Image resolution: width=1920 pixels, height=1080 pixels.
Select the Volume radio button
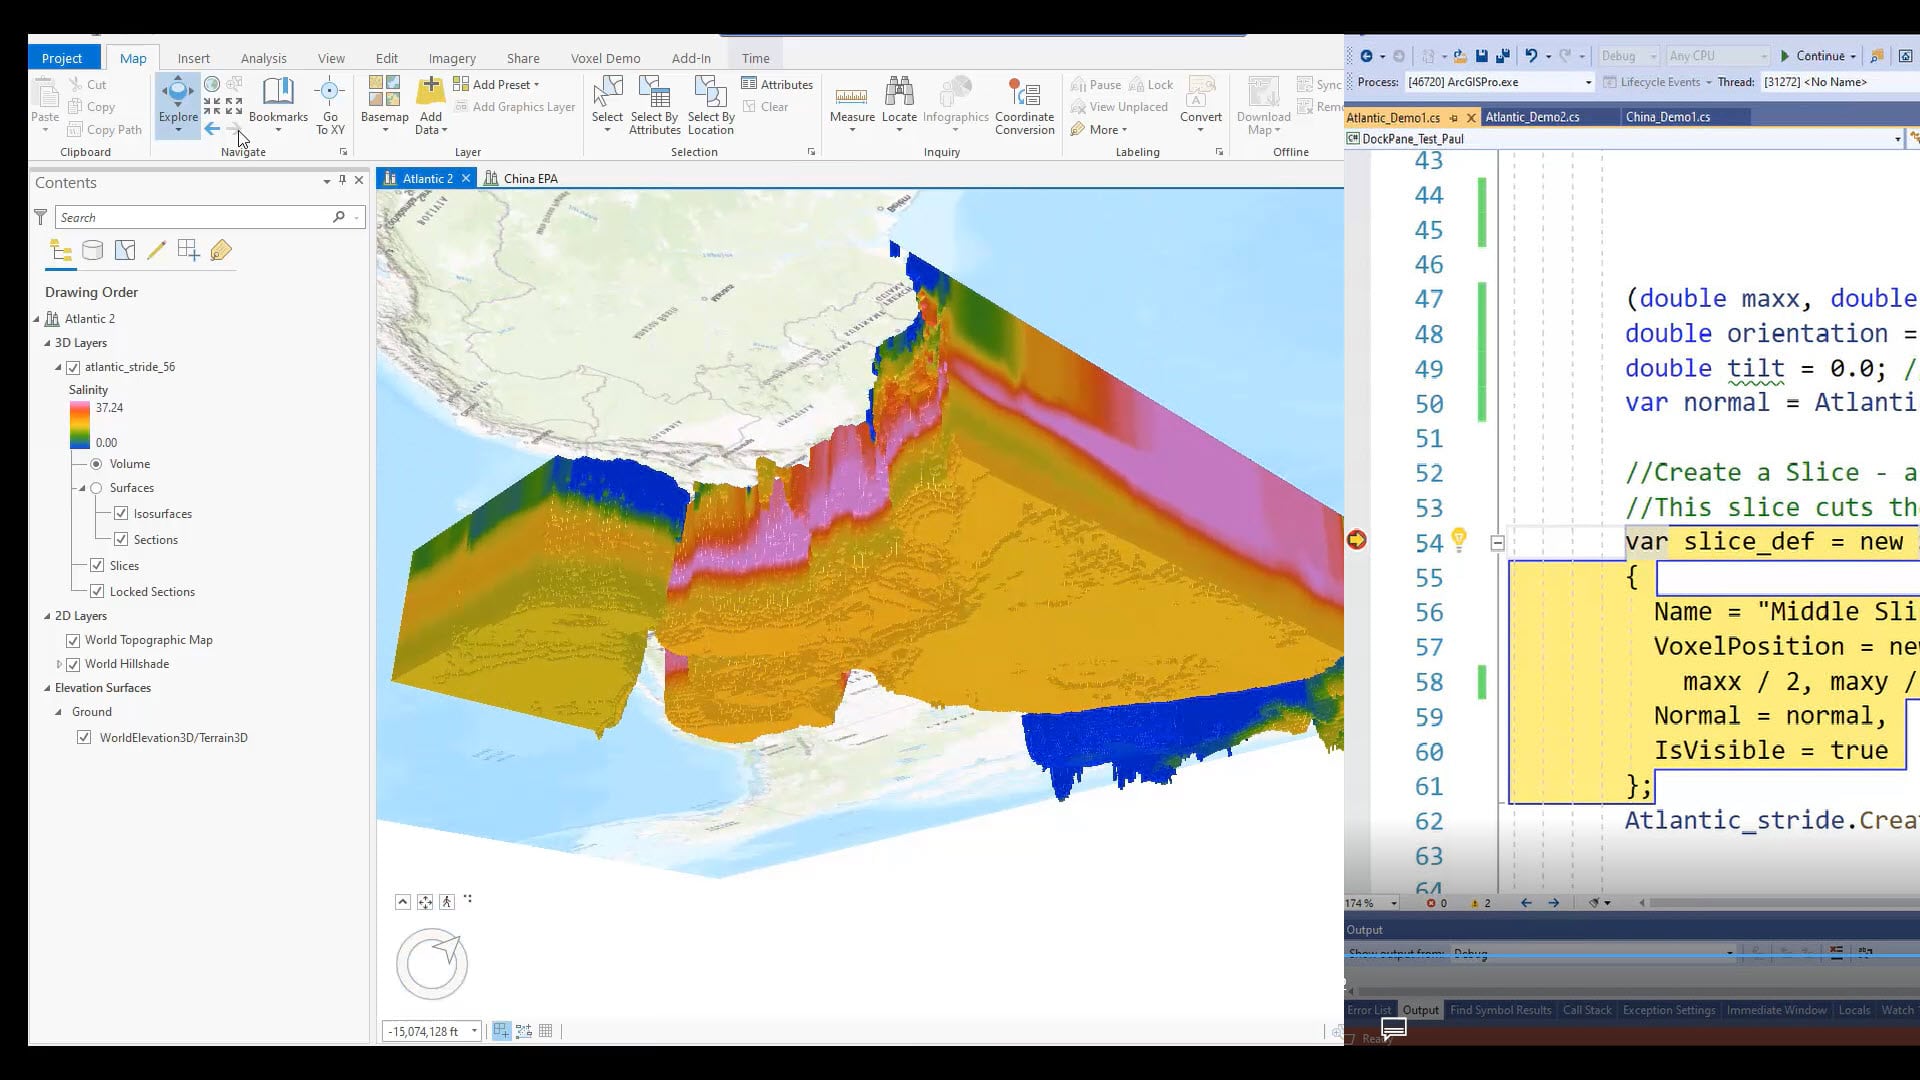[x=96, y=464]
